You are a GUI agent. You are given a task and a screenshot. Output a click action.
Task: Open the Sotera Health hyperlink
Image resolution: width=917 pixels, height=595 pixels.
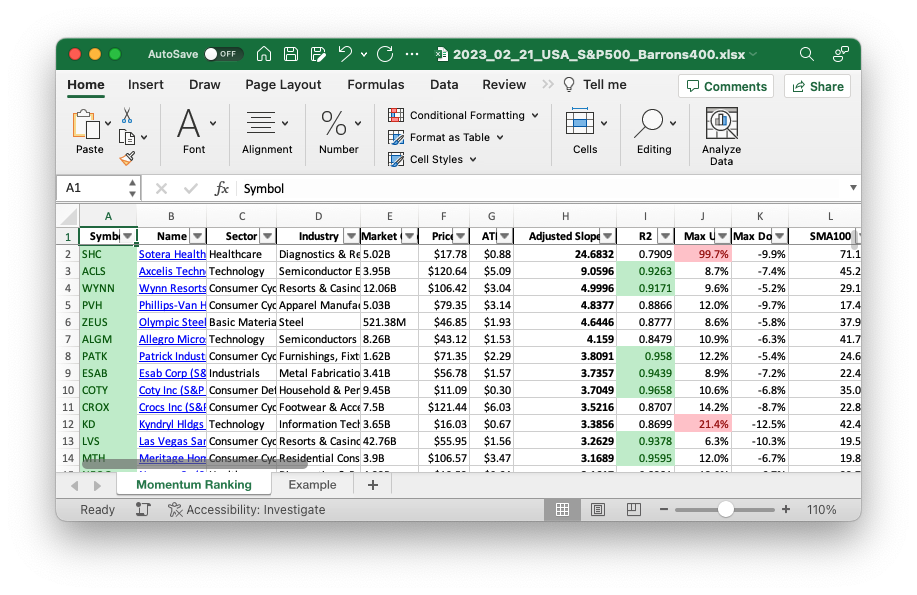(172, 254)
